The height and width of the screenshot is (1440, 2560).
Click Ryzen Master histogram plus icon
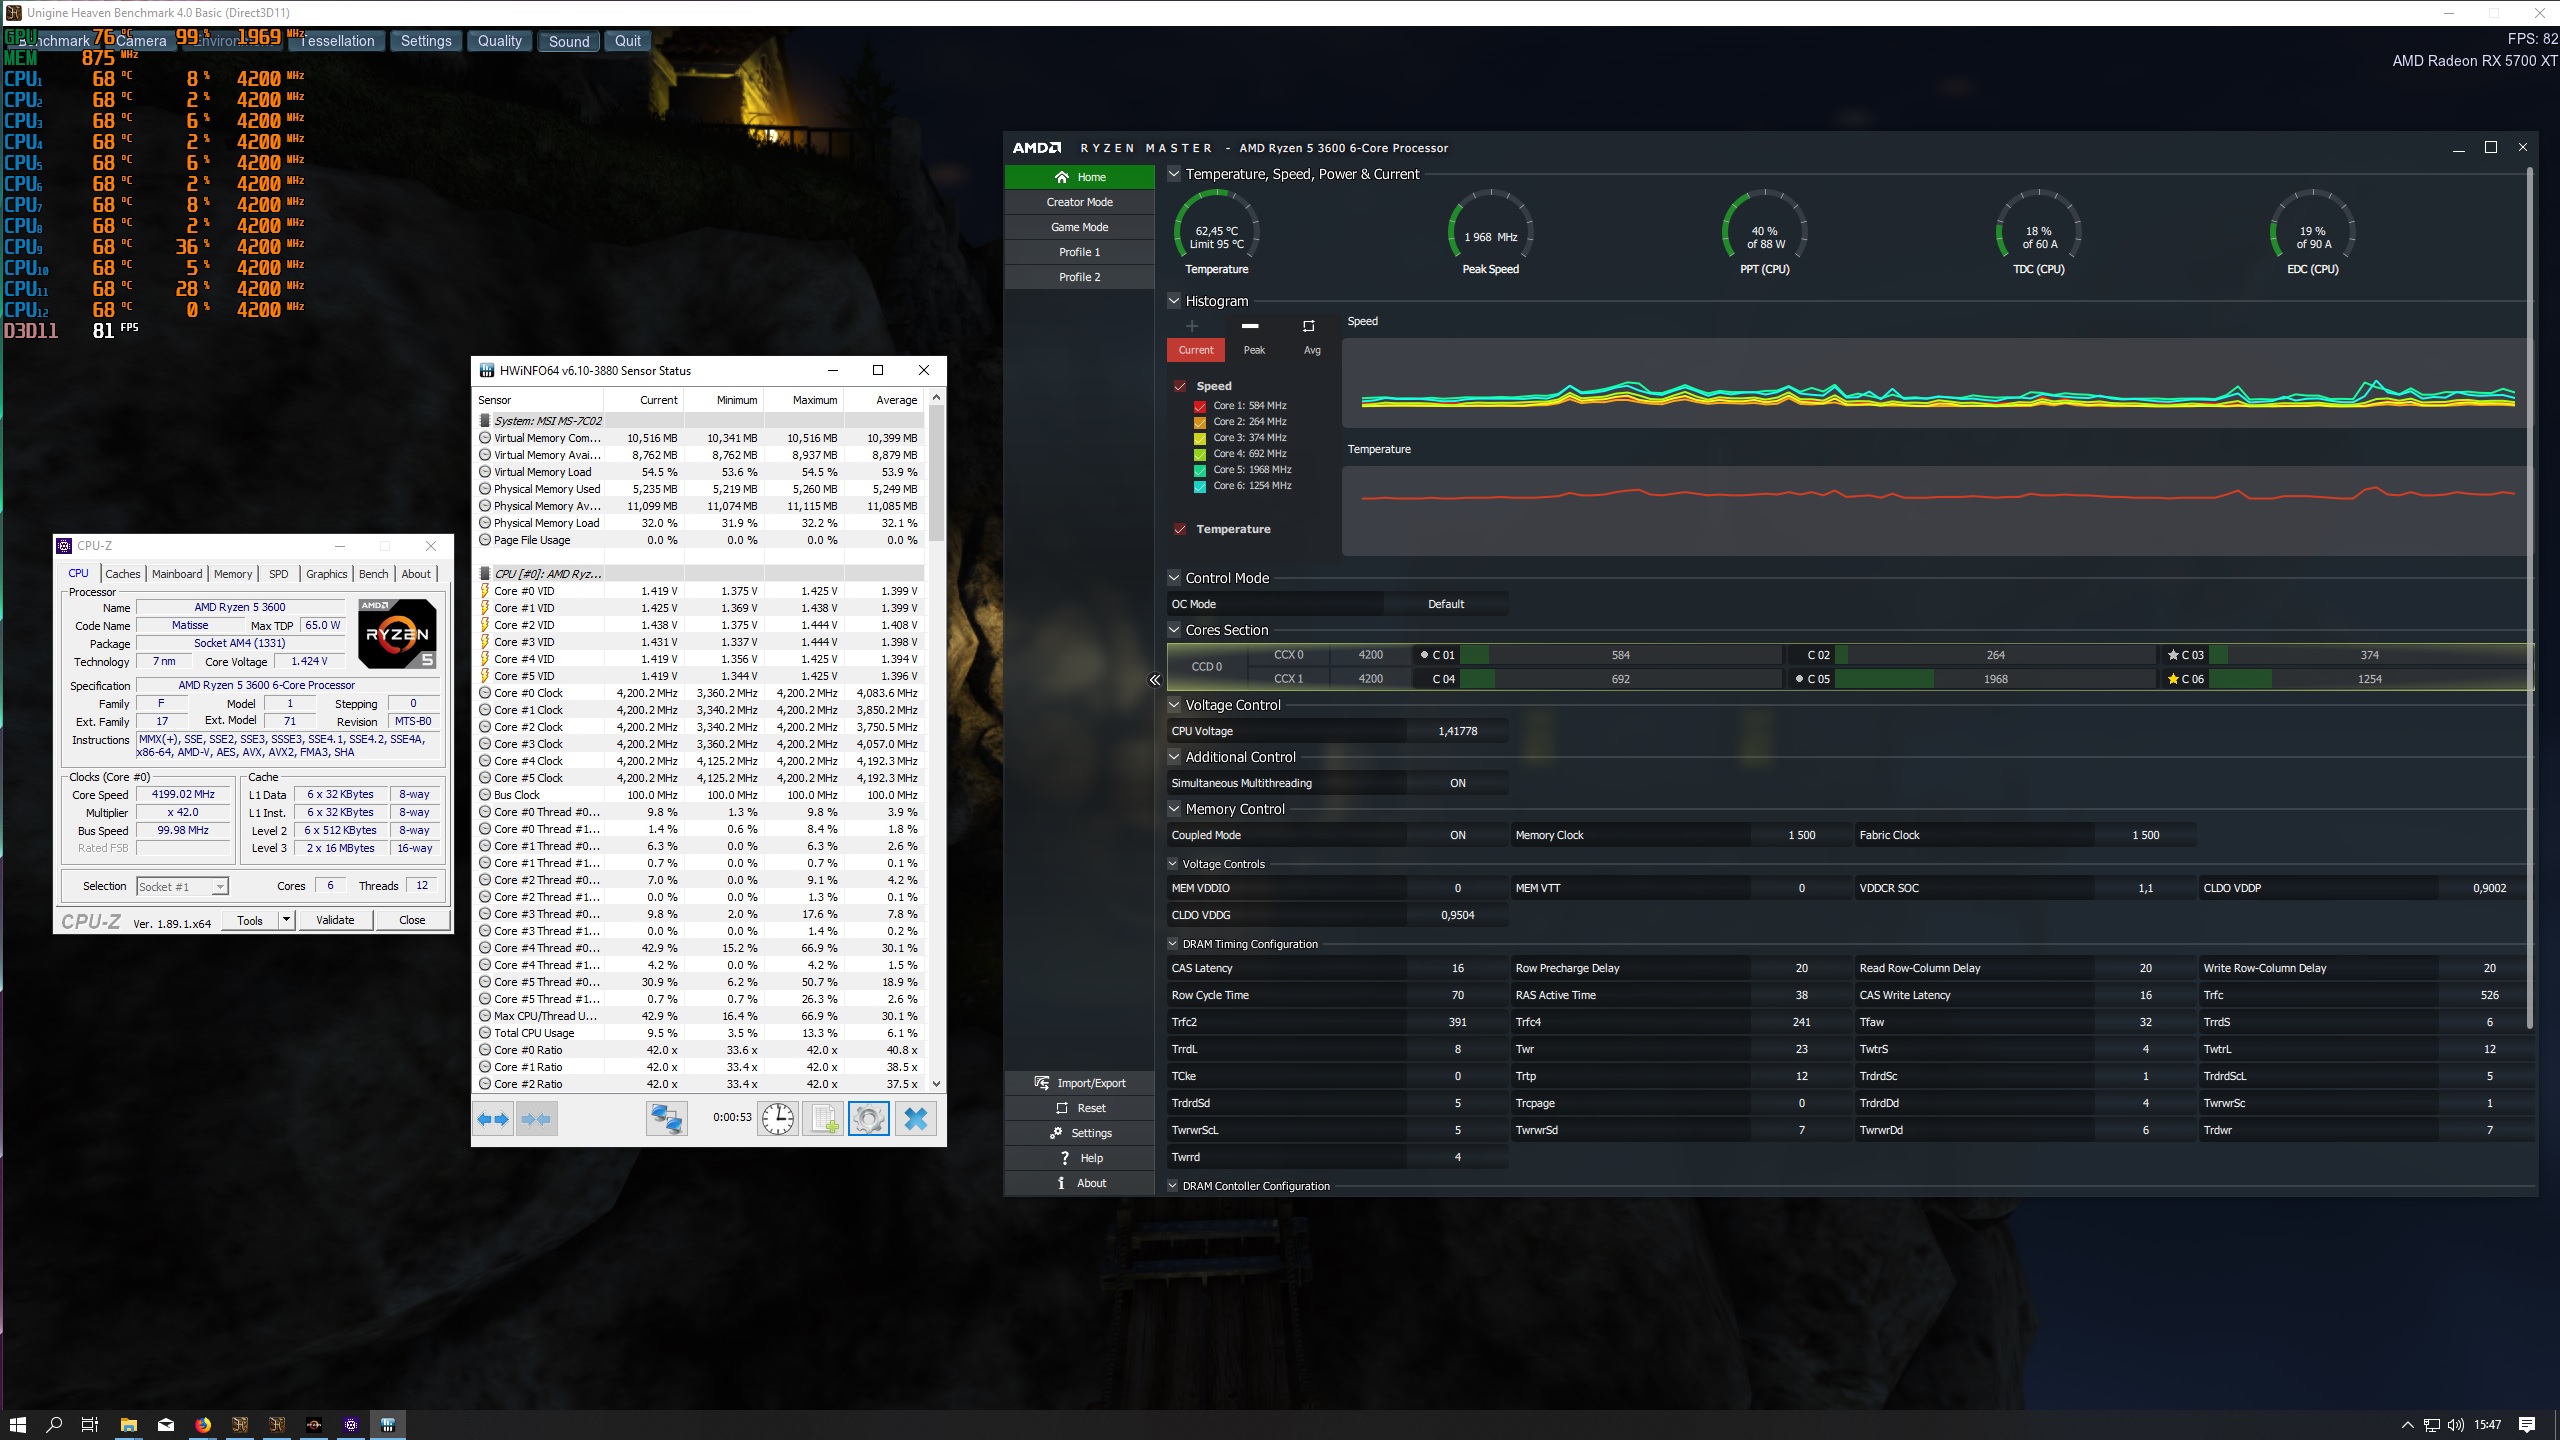(1192, 326)
